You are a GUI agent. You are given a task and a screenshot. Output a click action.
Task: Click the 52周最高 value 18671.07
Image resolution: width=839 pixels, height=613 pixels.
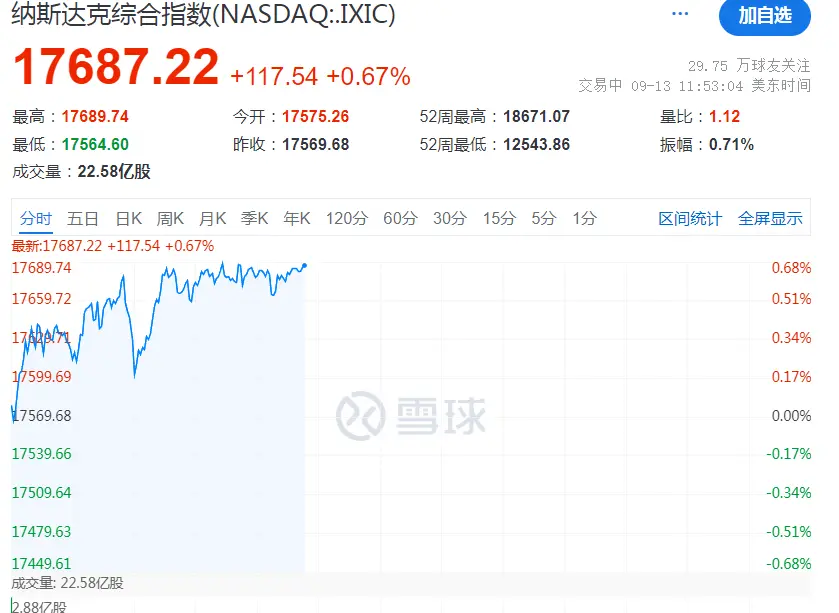pos(537,117)
